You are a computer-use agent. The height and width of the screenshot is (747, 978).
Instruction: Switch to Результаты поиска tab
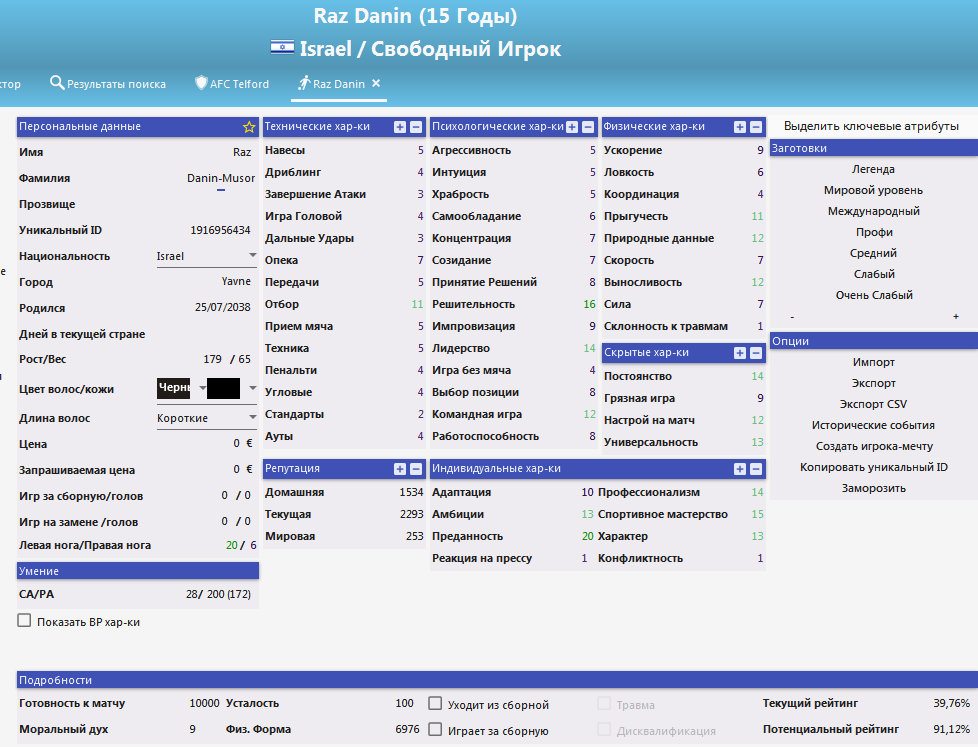108,84
